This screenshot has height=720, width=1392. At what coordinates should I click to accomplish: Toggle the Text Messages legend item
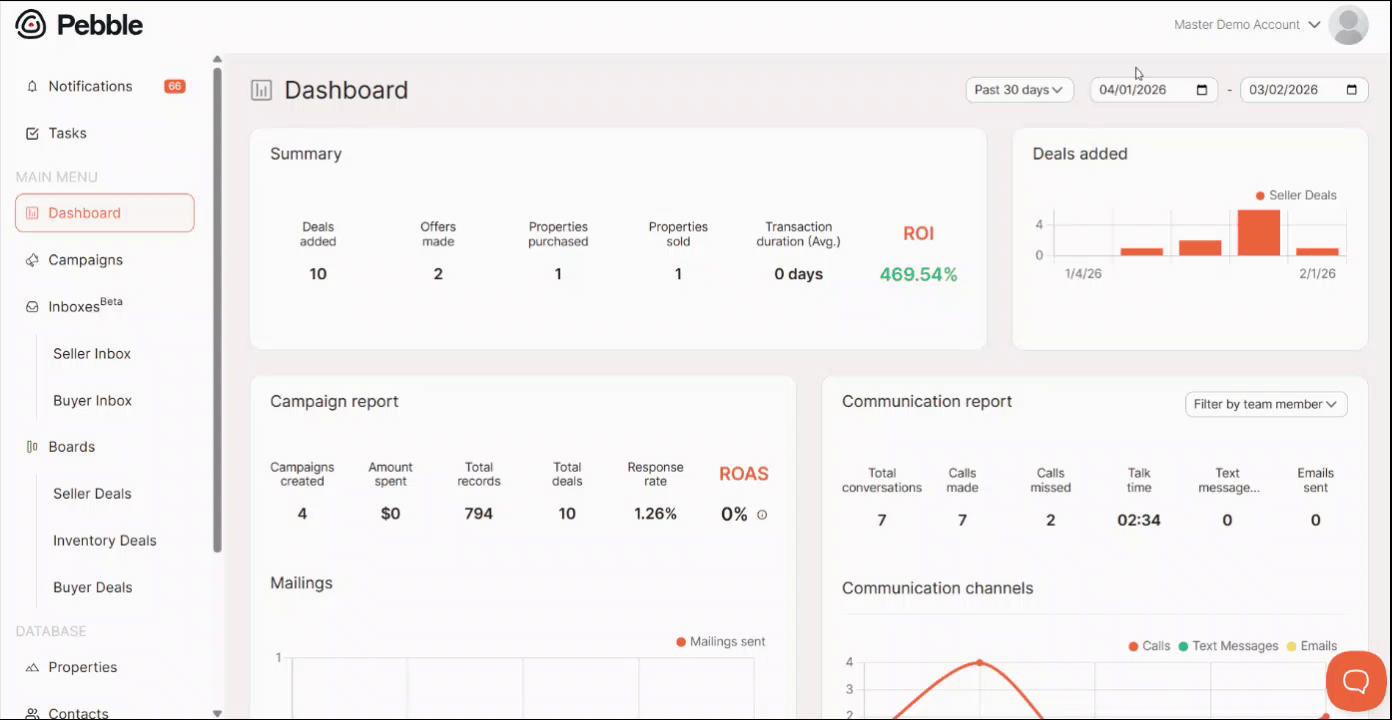click(1228, 646)
